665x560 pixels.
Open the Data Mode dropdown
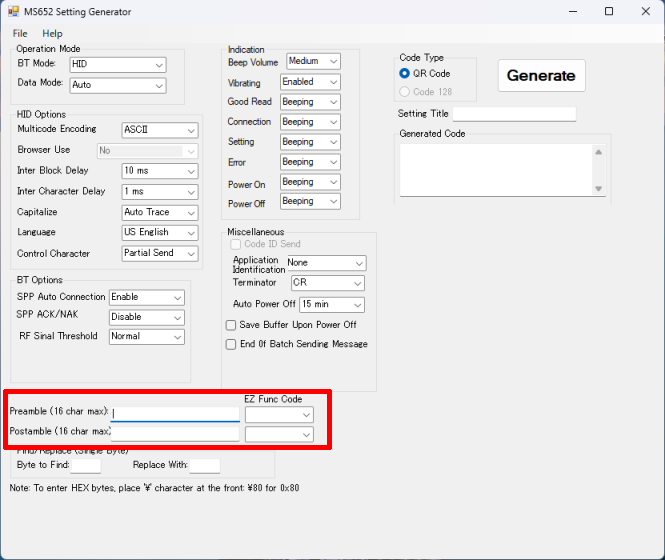coord(117,85)
